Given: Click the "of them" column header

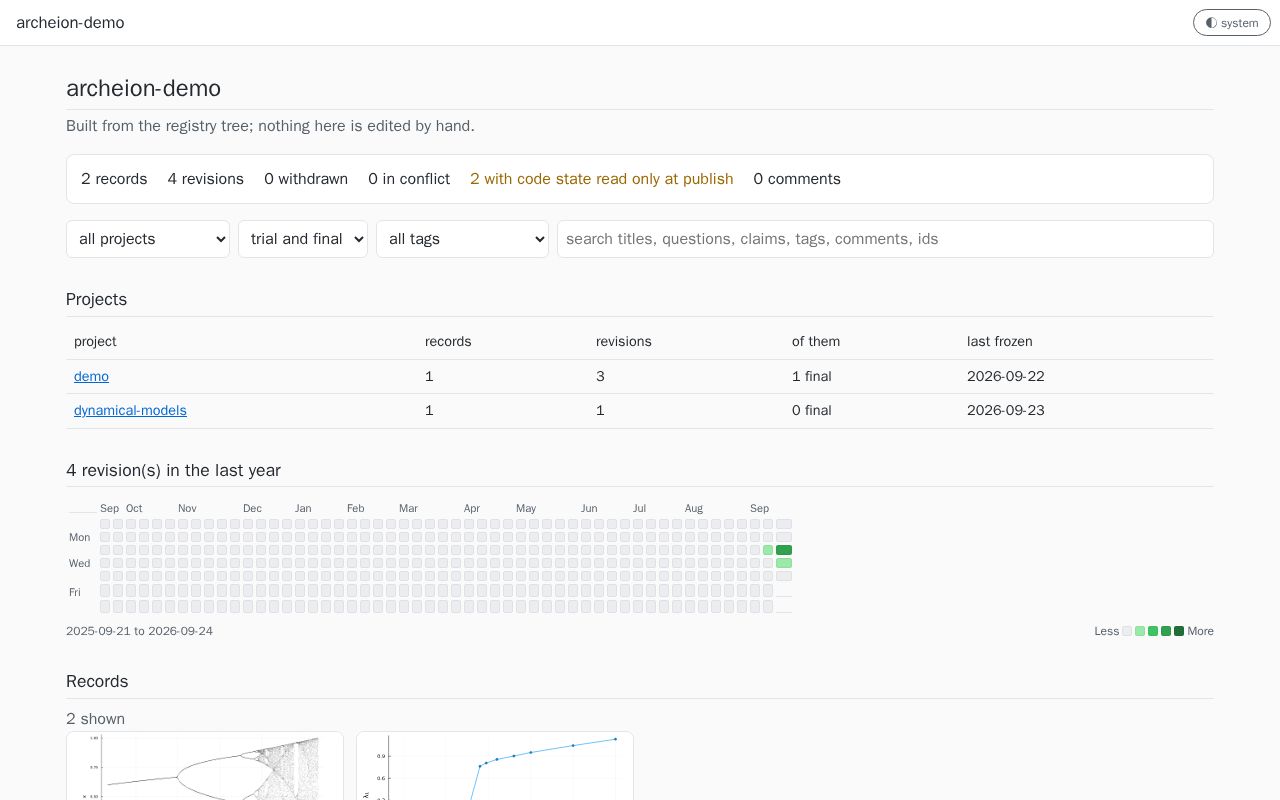Looking at the screenshot, I should (816, 341).
